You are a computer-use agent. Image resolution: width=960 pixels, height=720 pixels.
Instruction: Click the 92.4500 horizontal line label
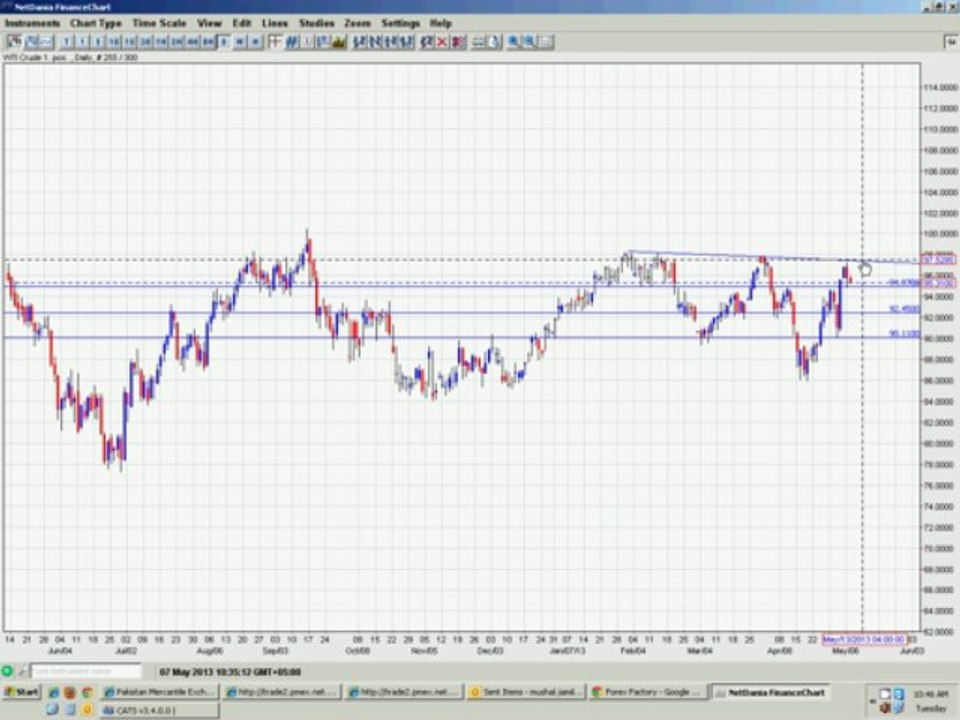(x=904, y=309)
